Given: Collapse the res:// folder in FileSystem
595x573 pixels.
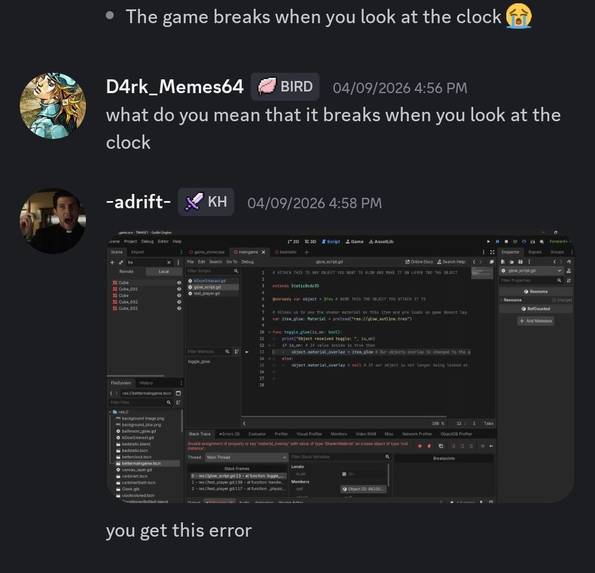Looking at the screenshot, I should point(110,412).
